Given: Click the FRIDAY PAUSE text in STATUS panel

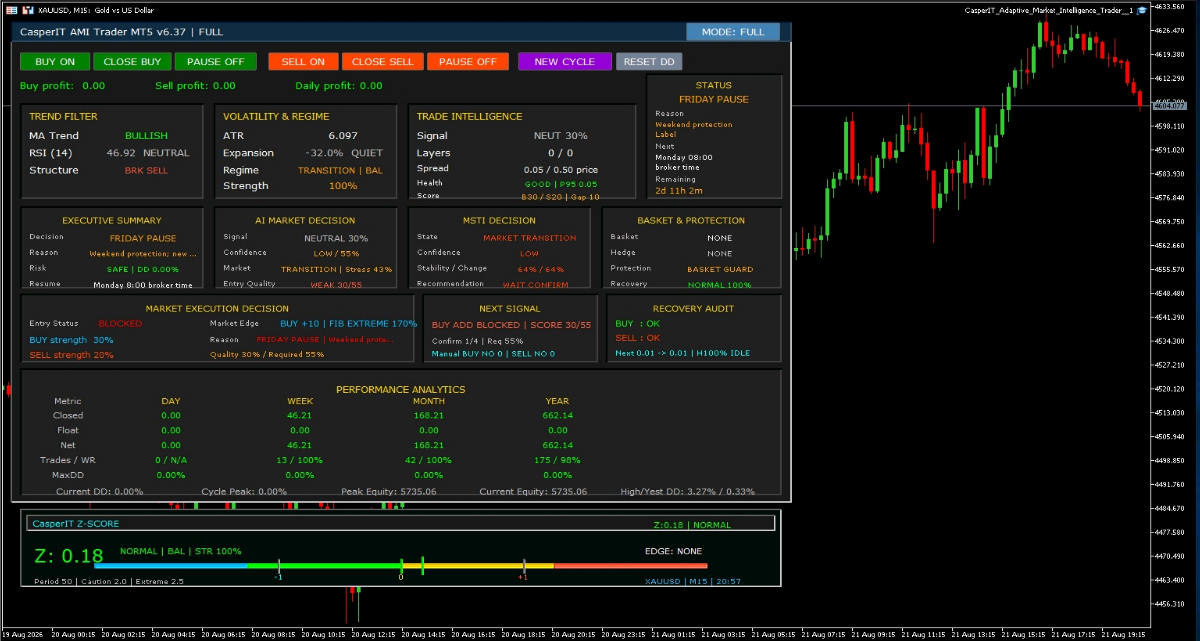Looking at the screenshot, I should (x=713, y=99).
